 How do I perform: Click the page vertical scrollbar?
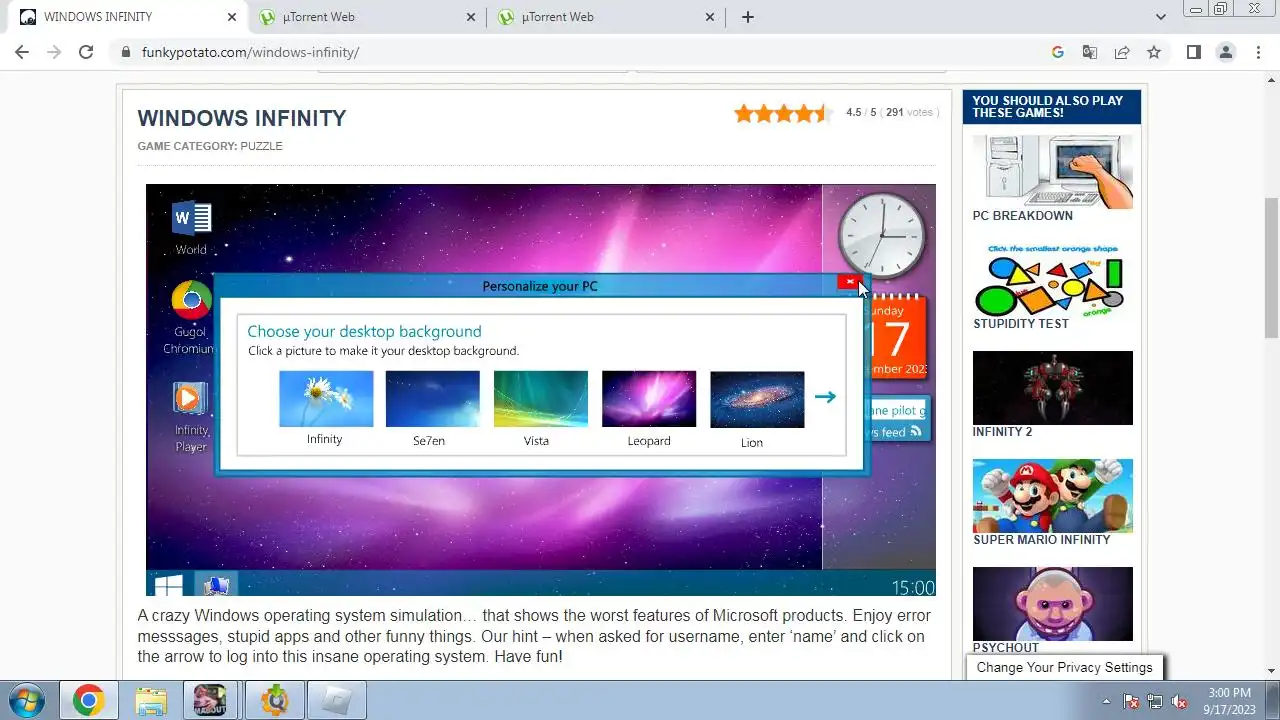click(1272, 267)
